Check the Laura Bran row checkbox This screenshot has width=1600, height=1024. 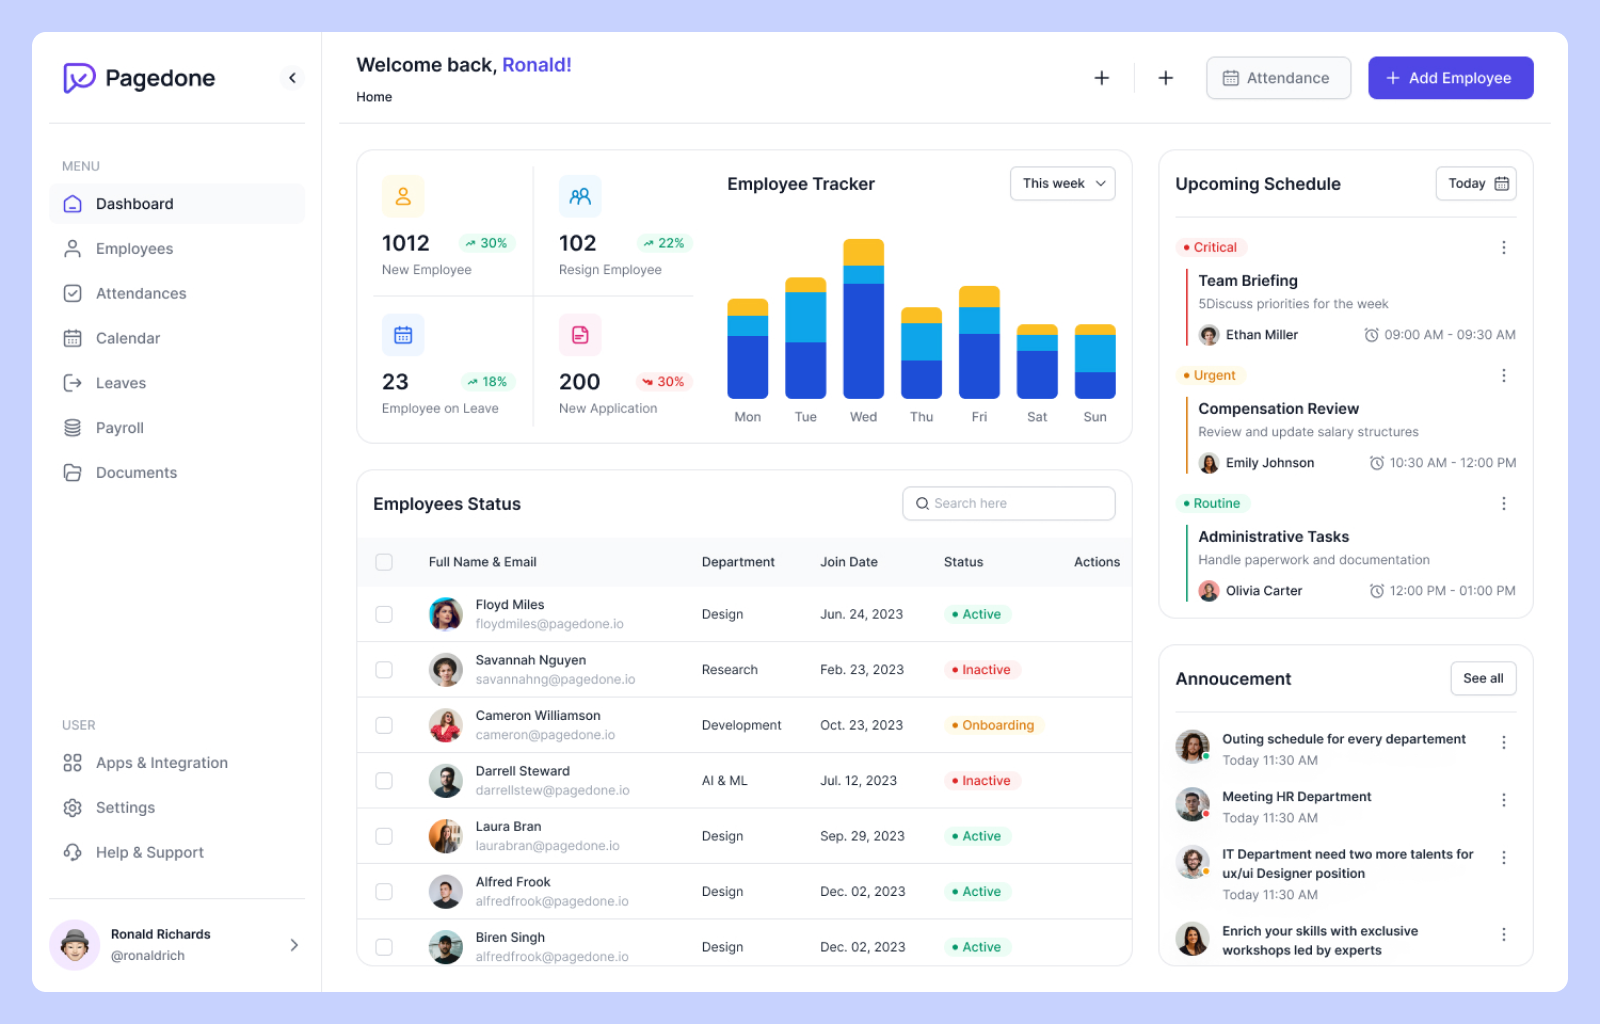384,836
